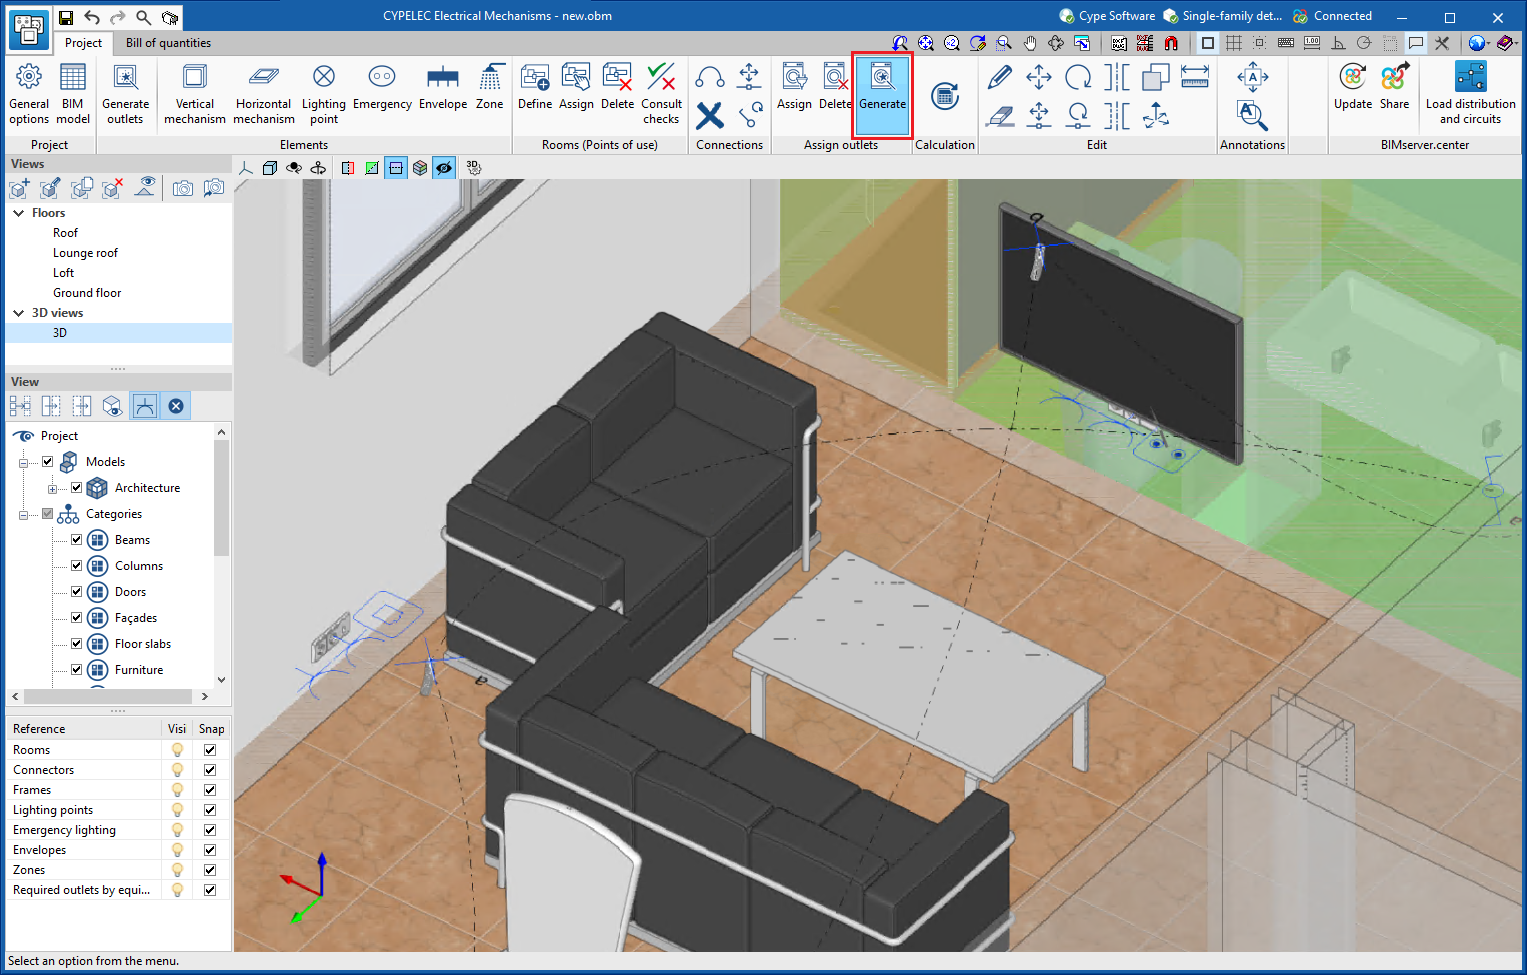The image size is (1527, 975).
Task: Collapse the Floors tree node
Action: pyautogui.click(x=18, y=213)
